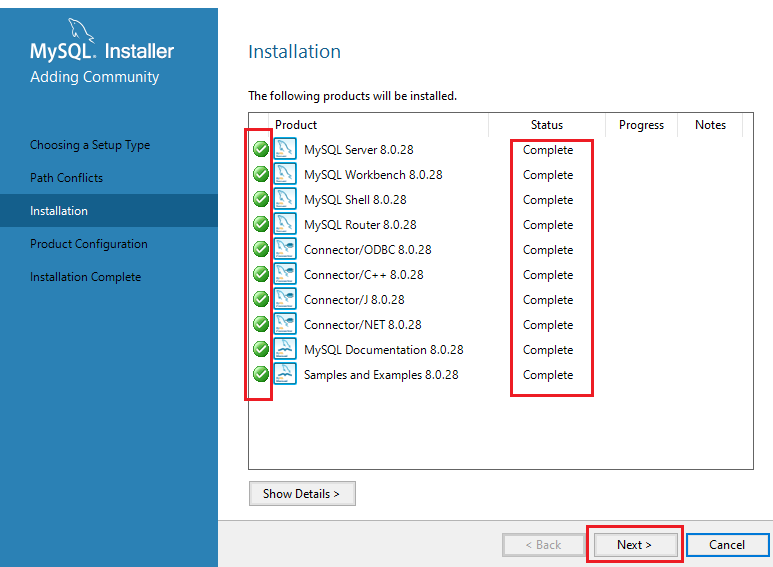Sort the list by Product column header
This screenshot has height=567, width=773.
(x=296, y=125)
